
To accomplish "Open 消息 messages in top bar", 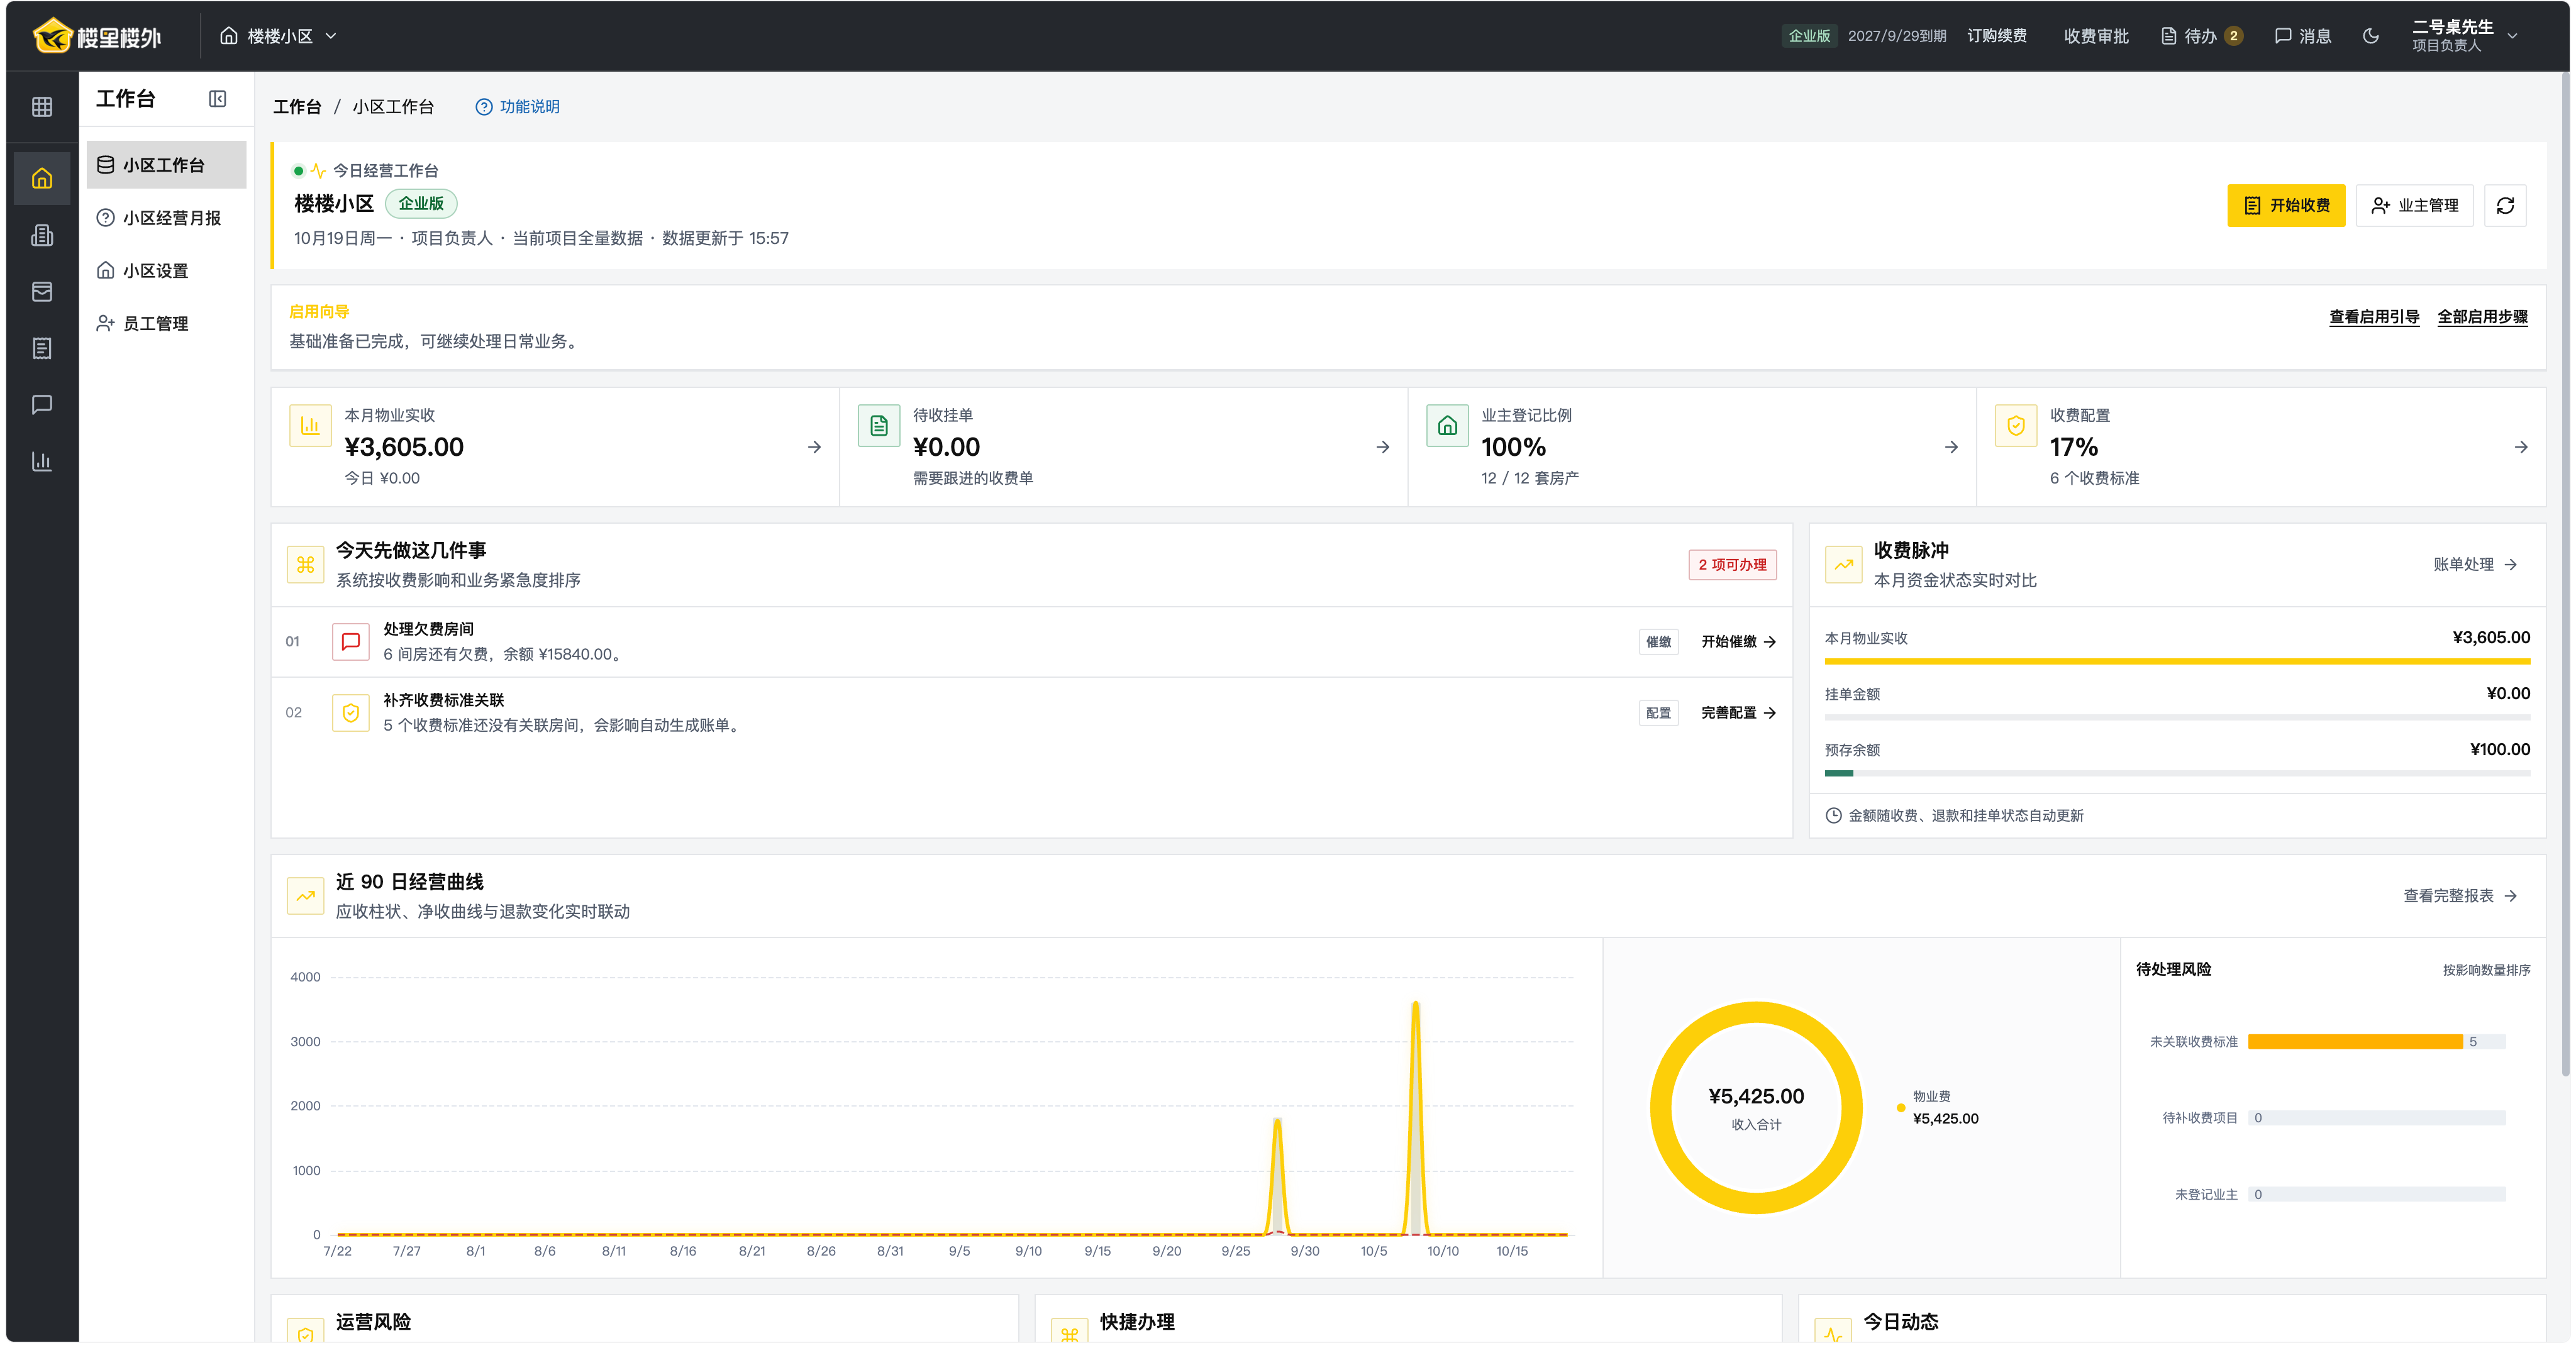I will tap(2303, 36).
